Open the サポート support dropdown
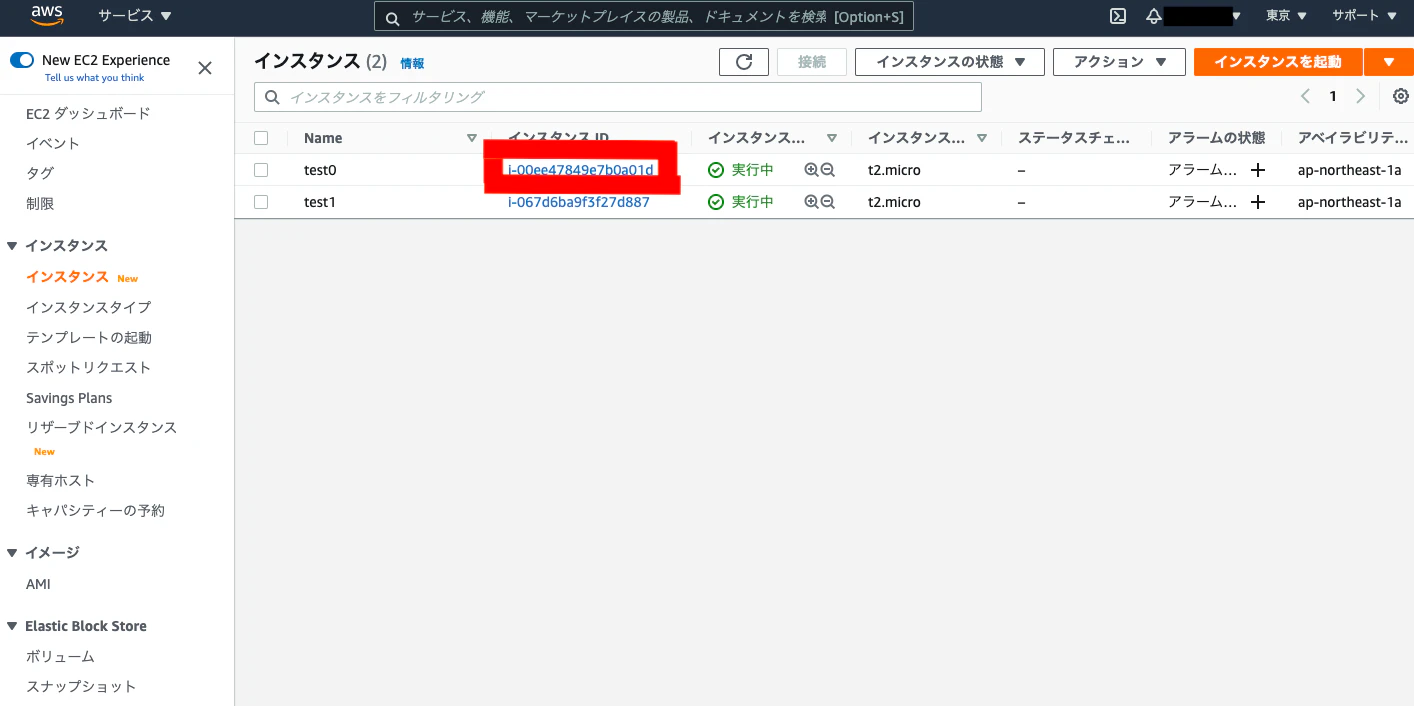1414x706 pixels. (x=1364, y=16)
